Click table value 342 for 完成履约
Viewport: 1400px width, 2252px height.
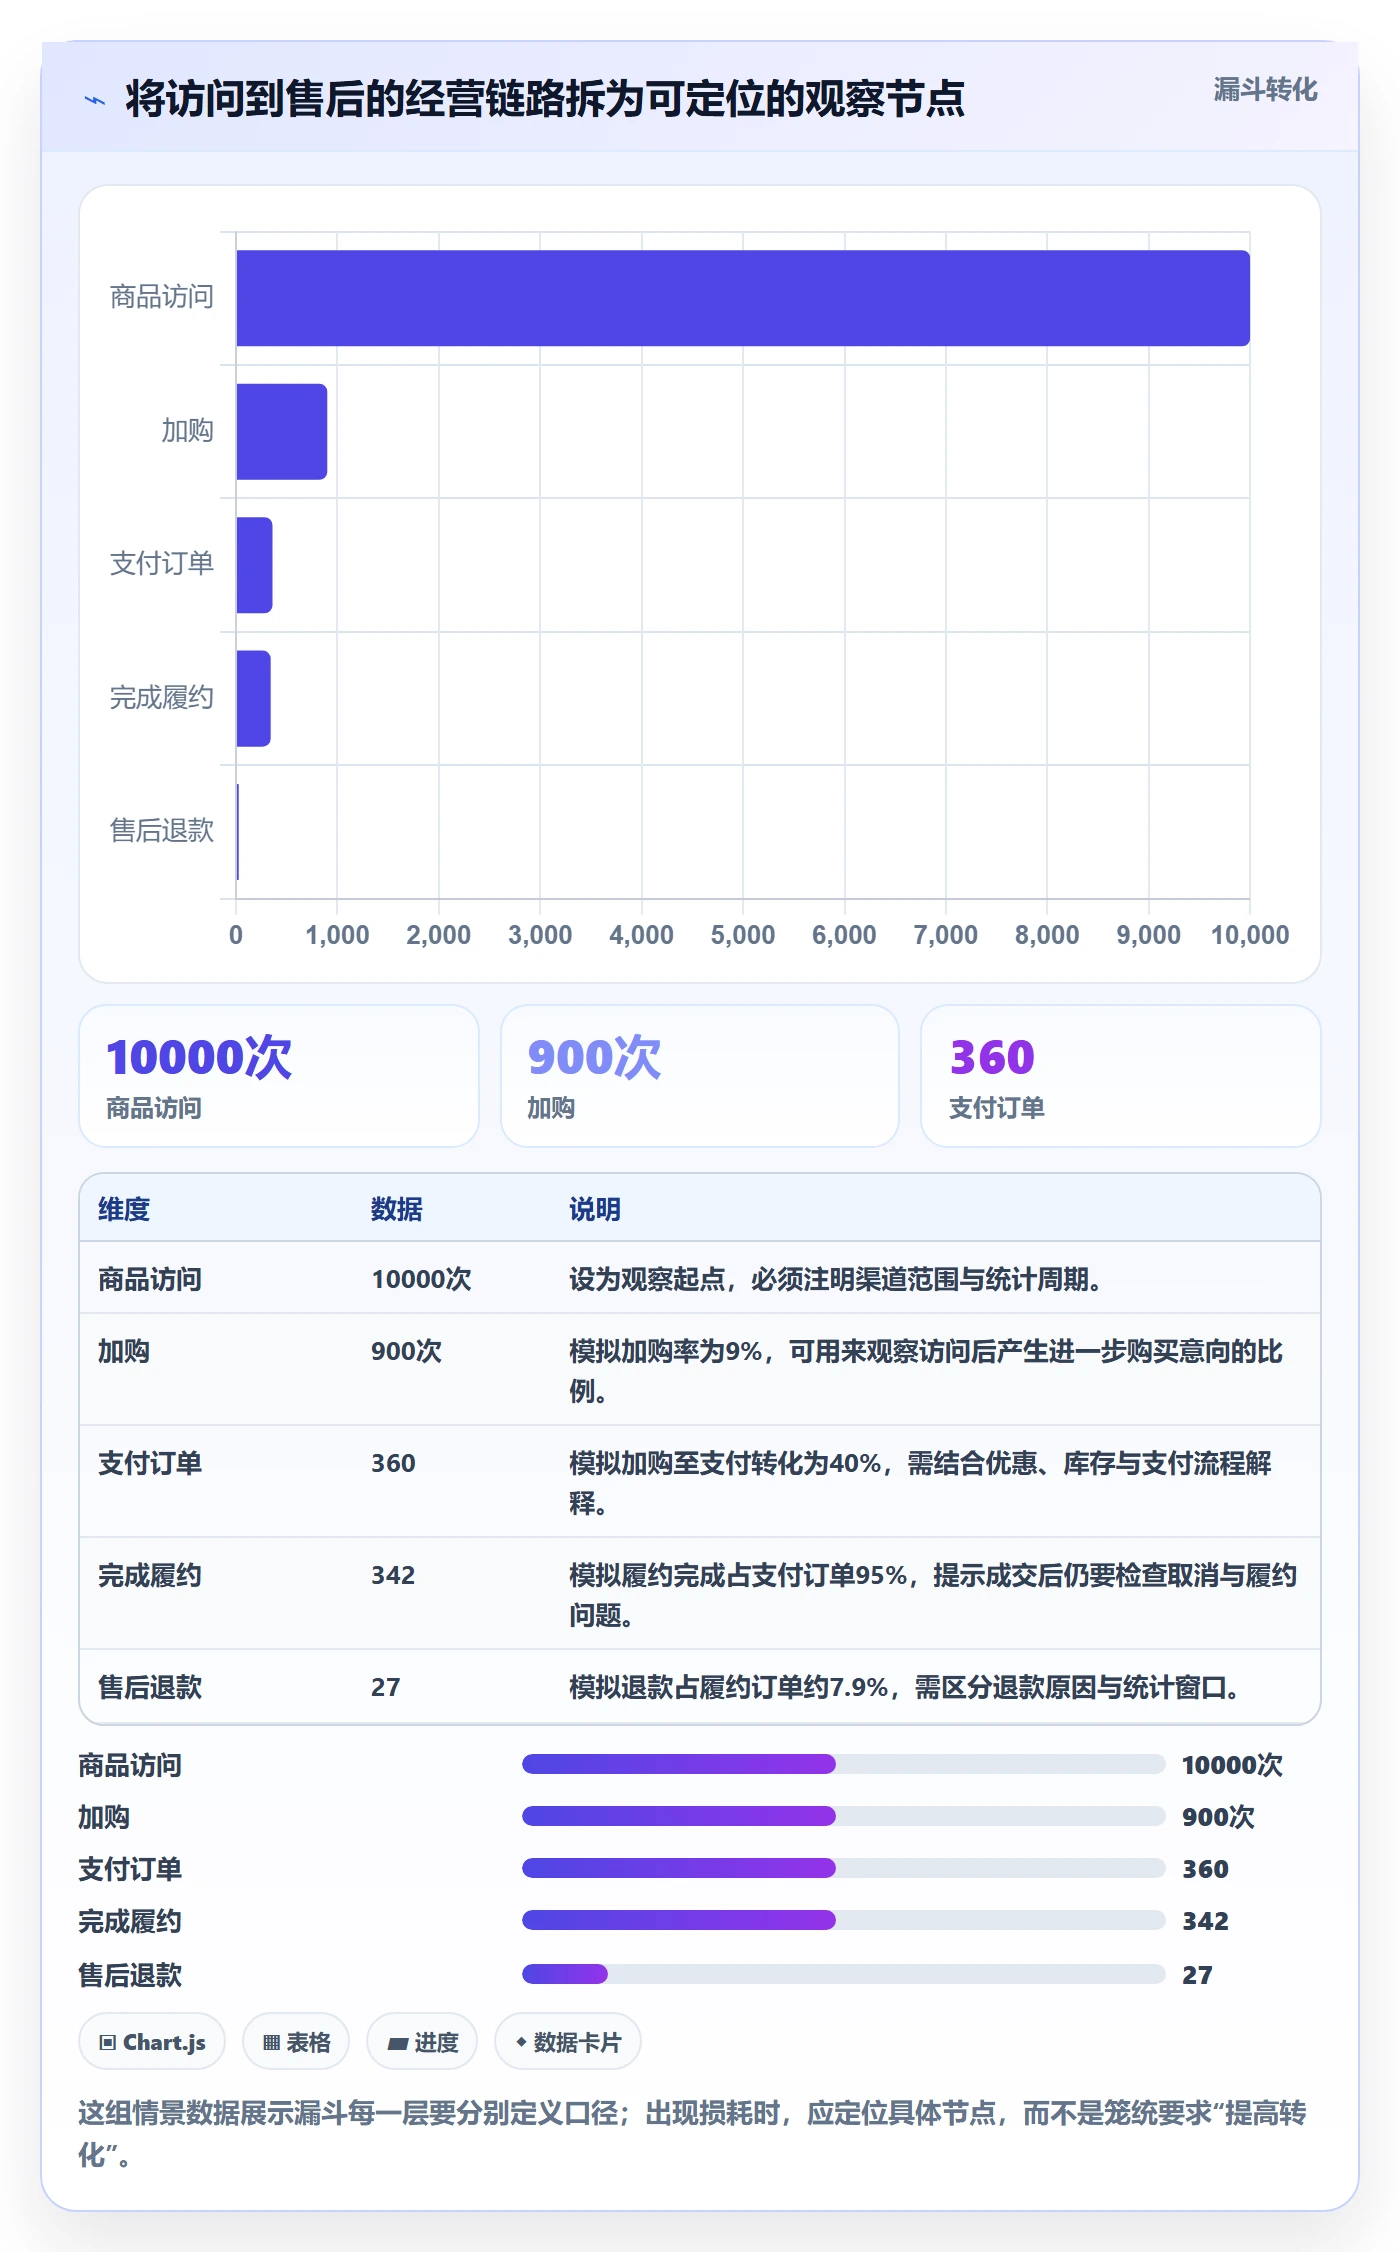pos(393,1575)
